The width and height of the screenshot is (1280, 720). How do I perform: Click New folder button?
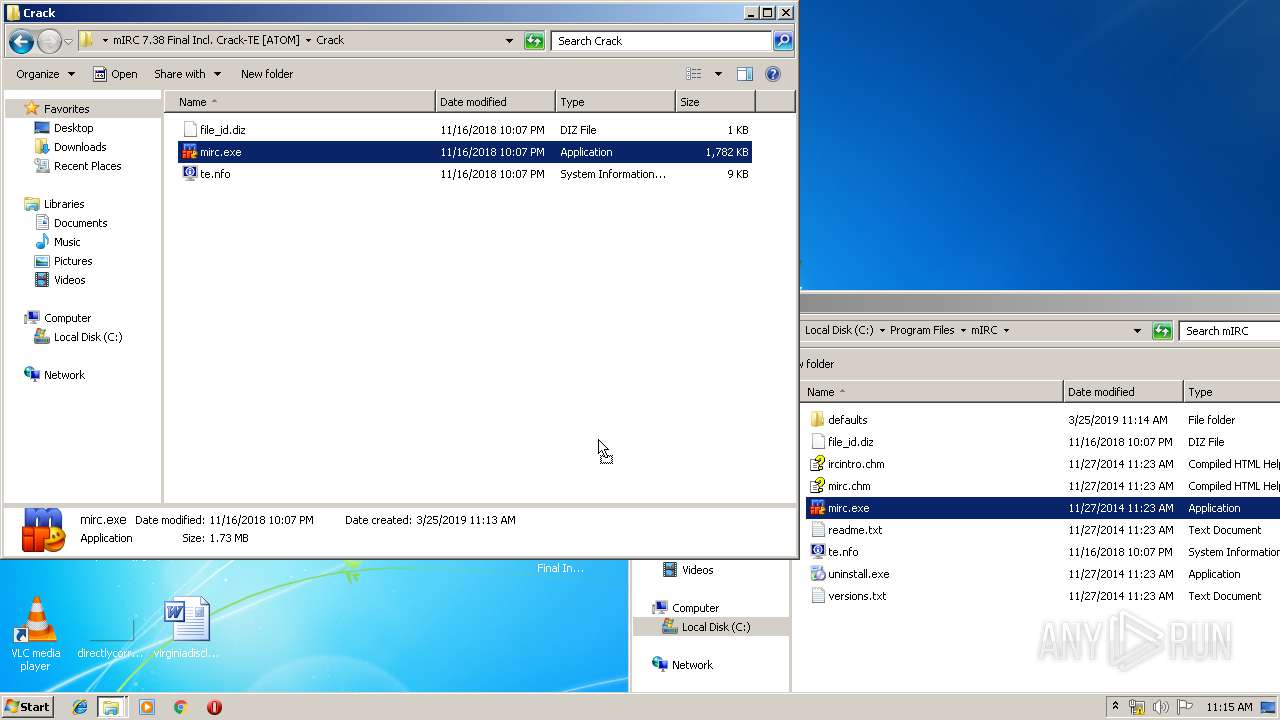(267, 74)
